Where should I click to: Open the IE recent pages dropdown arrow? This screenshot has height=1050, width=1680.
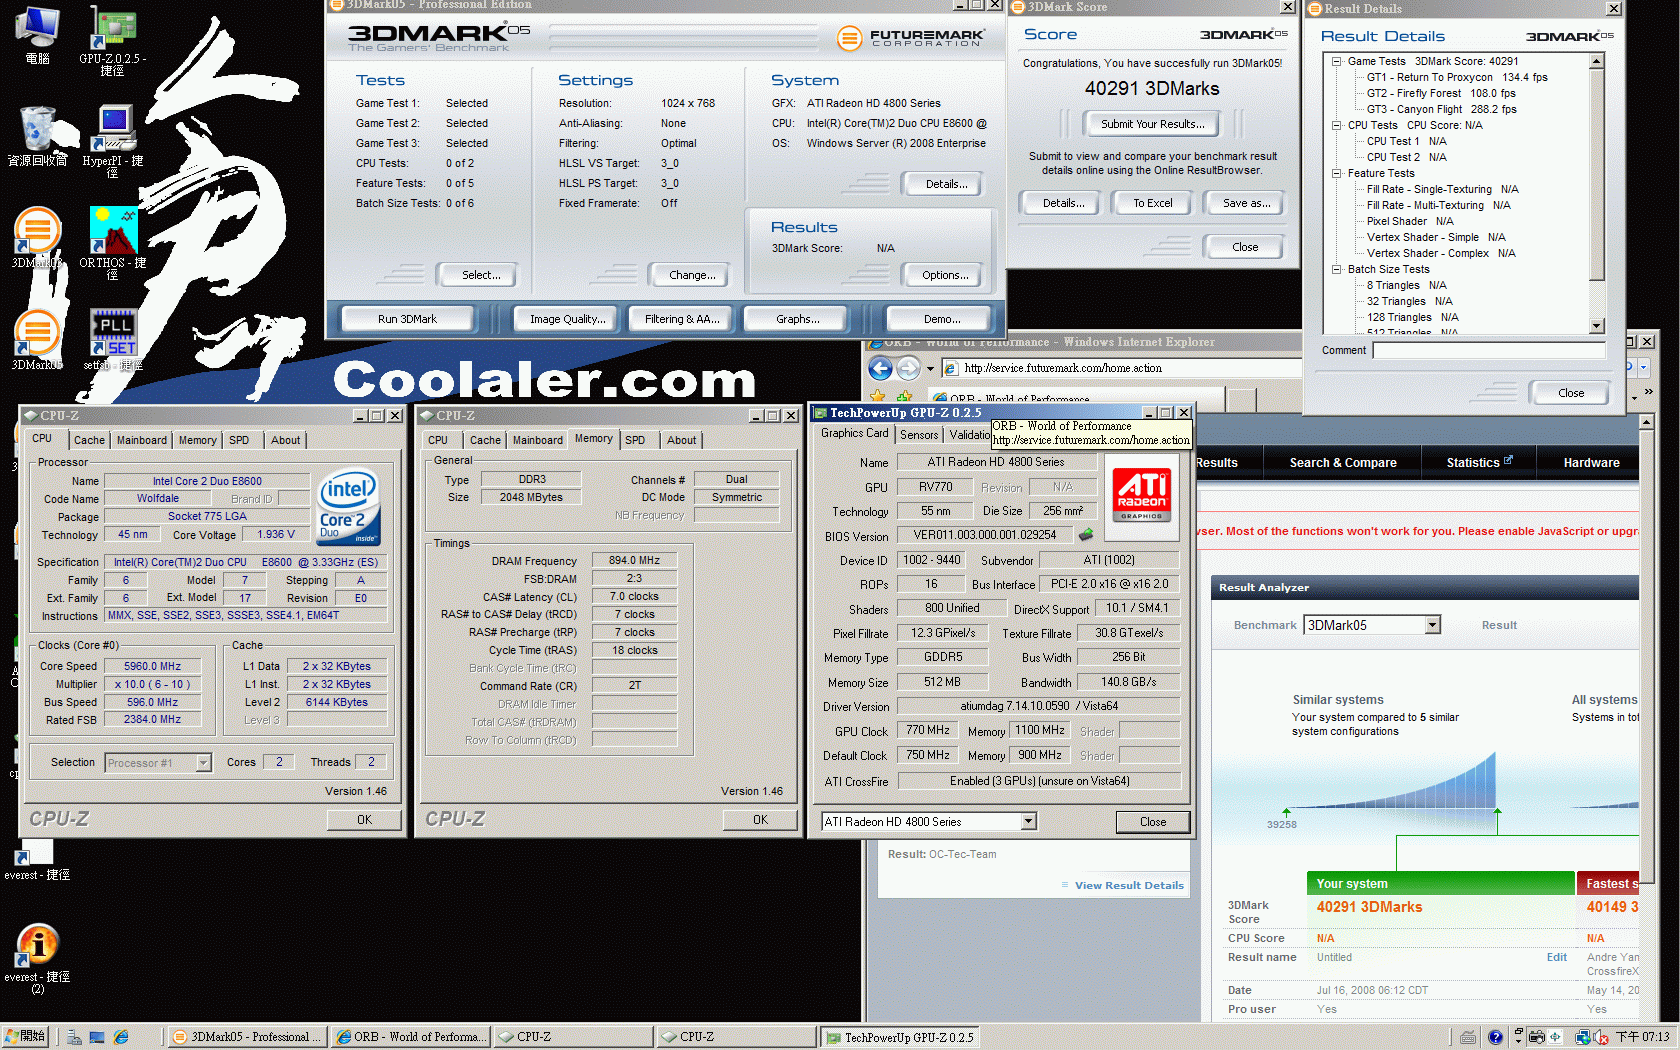[930, 368]
